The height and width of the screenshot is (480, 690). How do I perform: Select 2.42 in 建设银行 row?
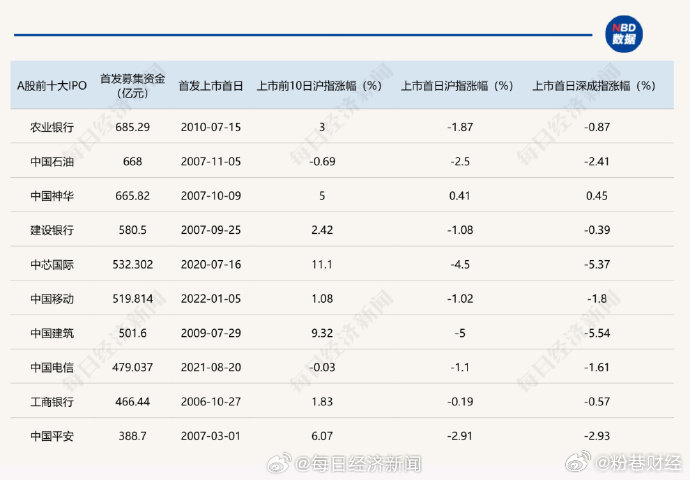point(322,230)
